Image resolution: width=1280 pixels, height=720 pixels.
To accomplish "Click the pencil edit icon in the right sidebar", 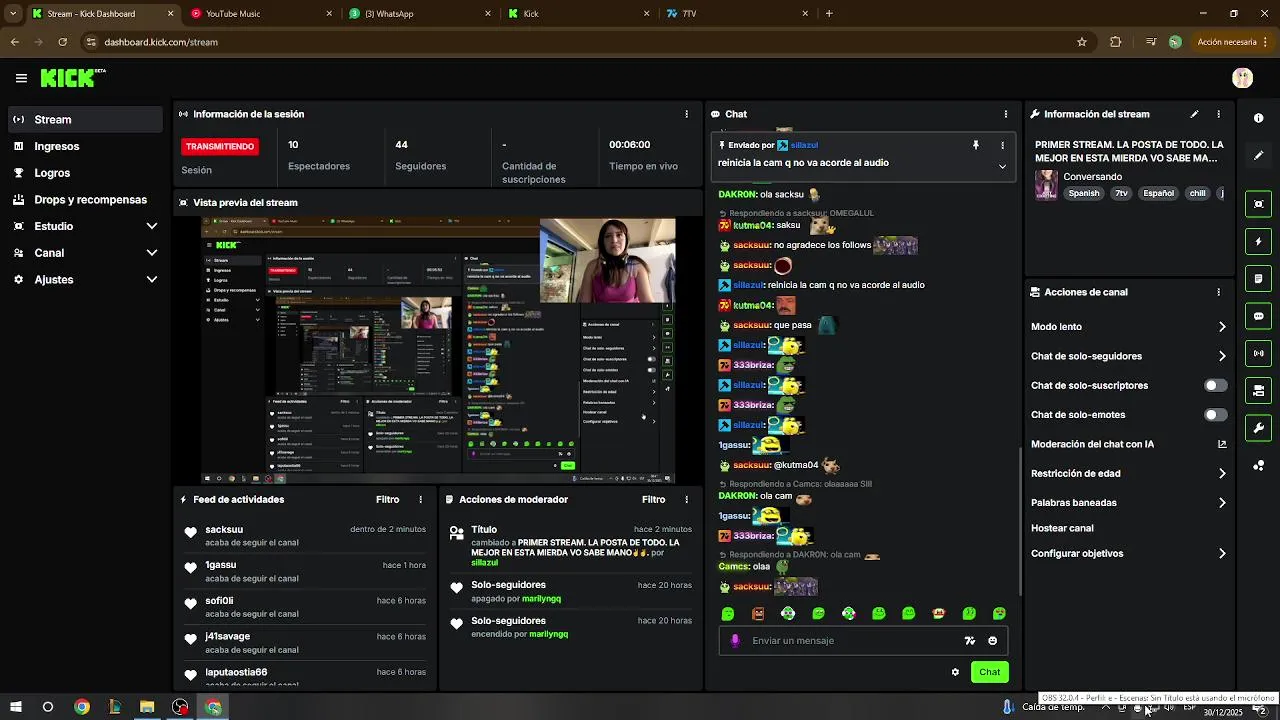I will [1258, 156].
